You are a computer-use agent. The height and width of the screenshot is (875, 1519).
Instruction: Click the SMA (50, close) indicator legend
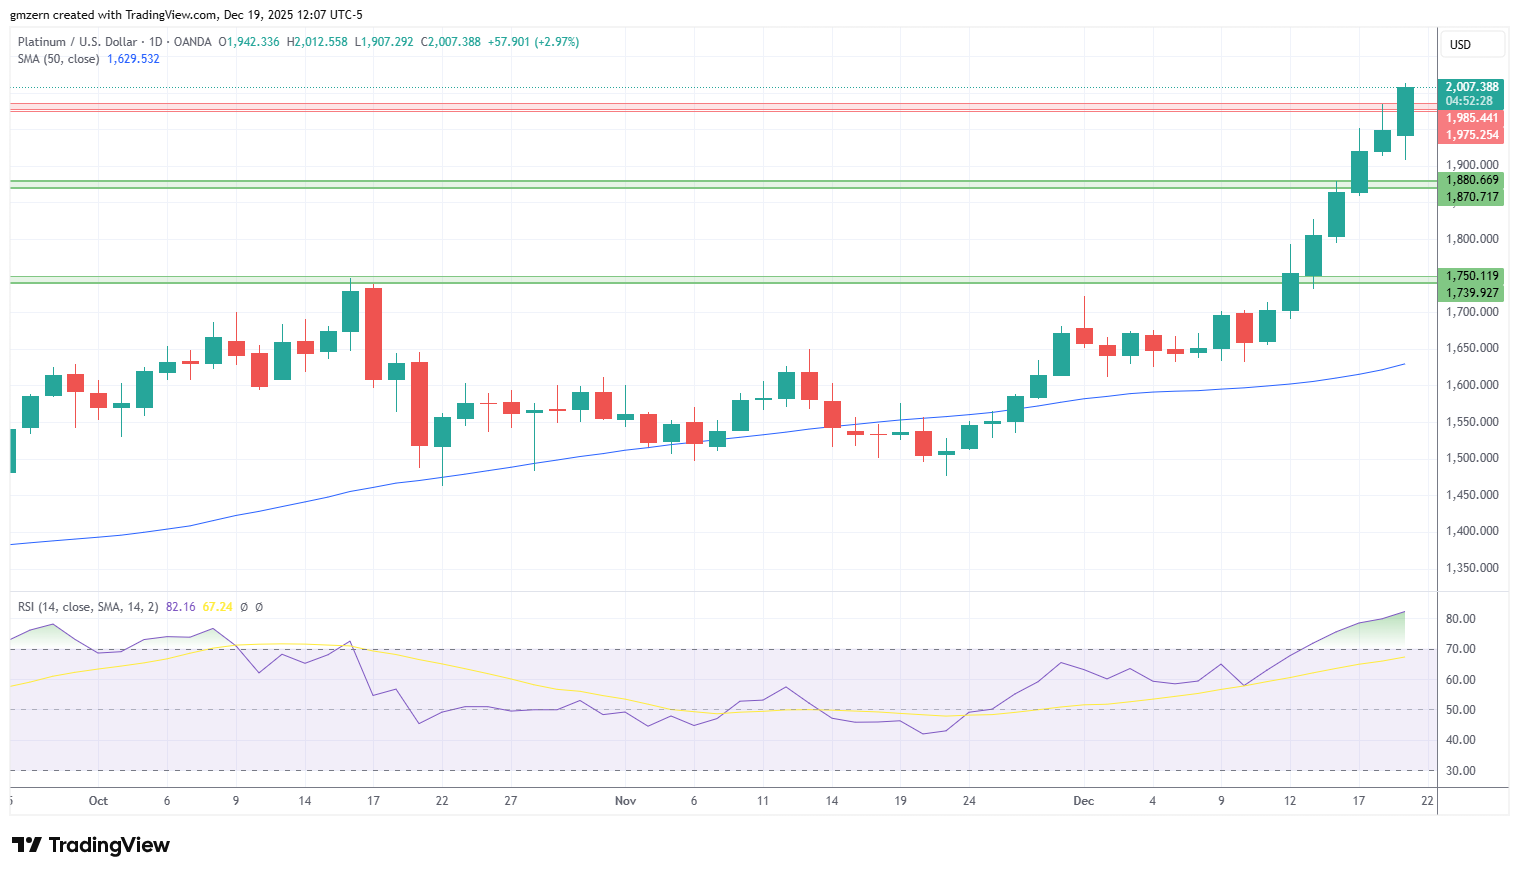pos(58,59)
